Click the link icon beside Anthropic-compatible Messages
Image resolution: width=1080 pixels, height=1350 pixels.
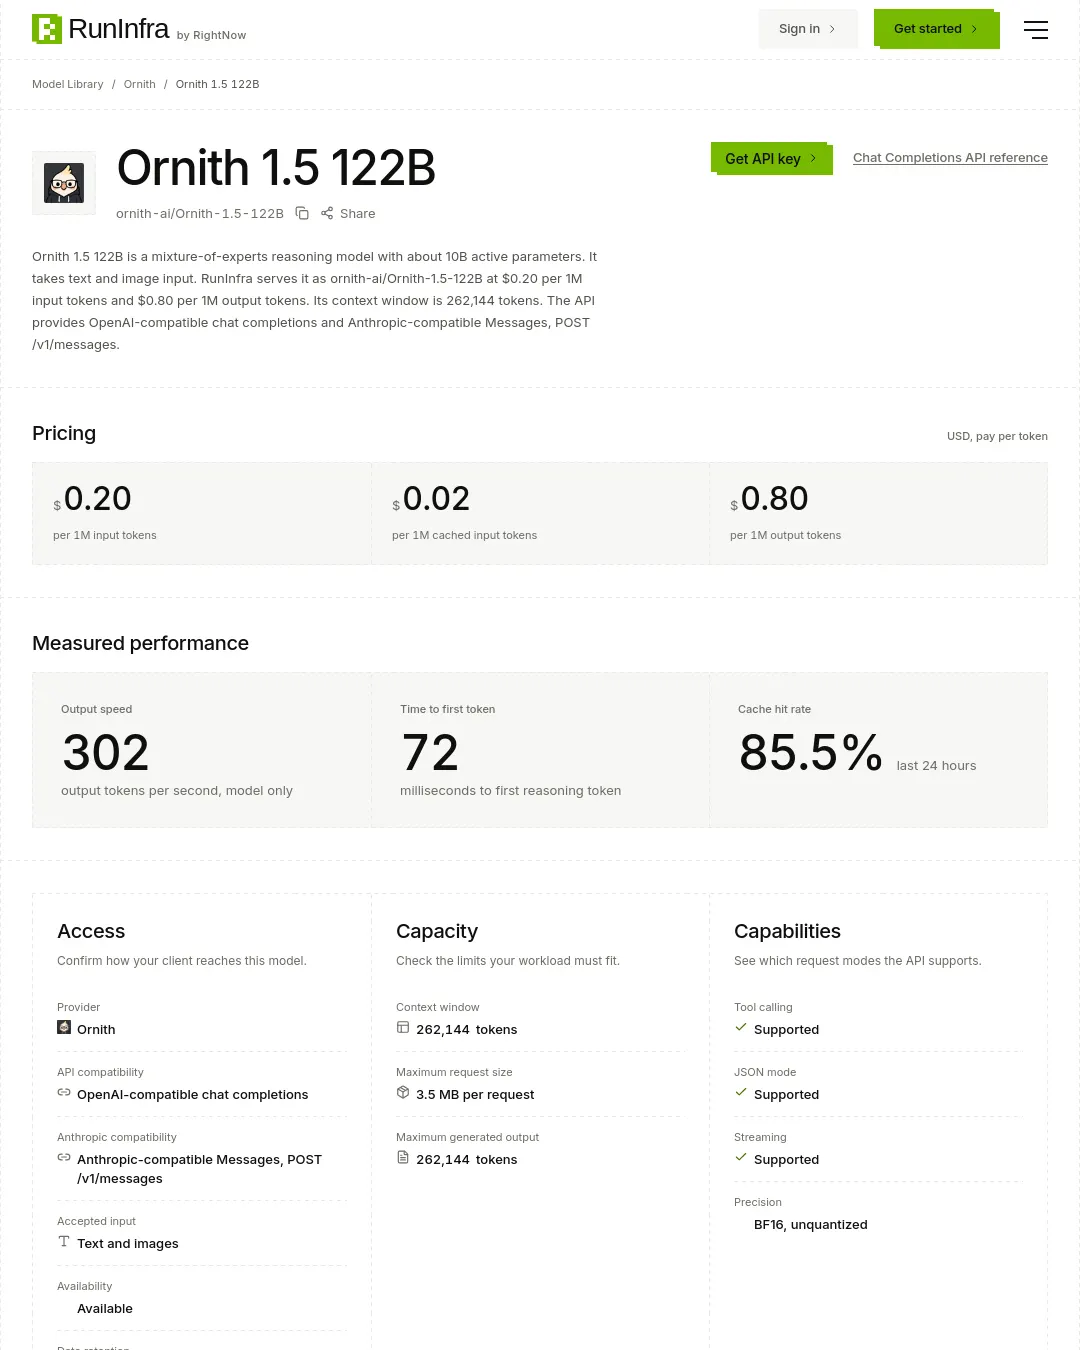tap(64, 1158)
